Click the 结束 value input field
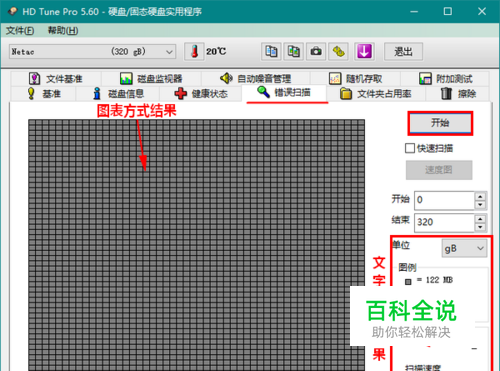Screen dimensions: 500x371 pos(444,222)
